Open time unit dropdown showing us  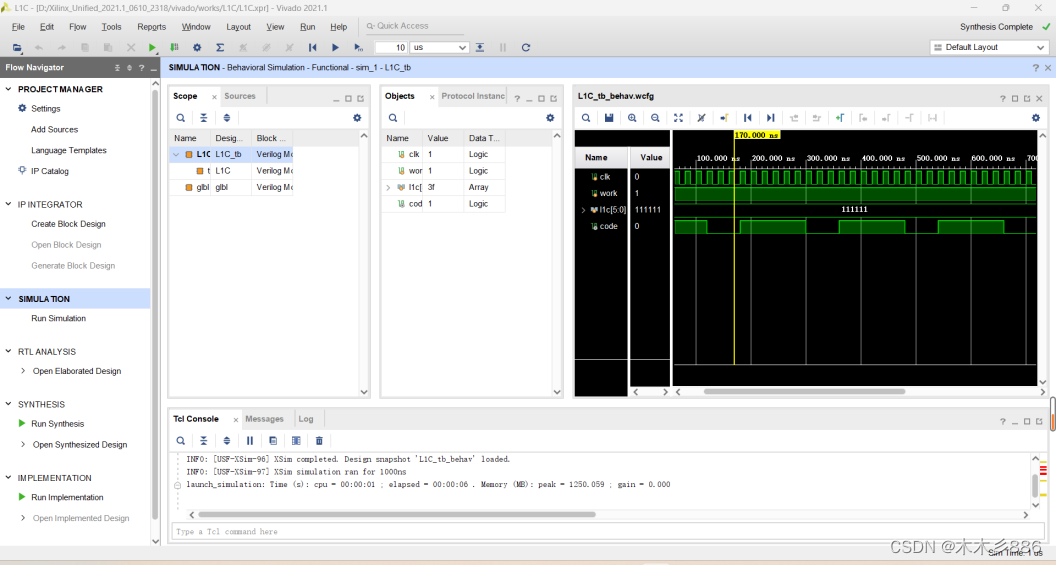439,48
